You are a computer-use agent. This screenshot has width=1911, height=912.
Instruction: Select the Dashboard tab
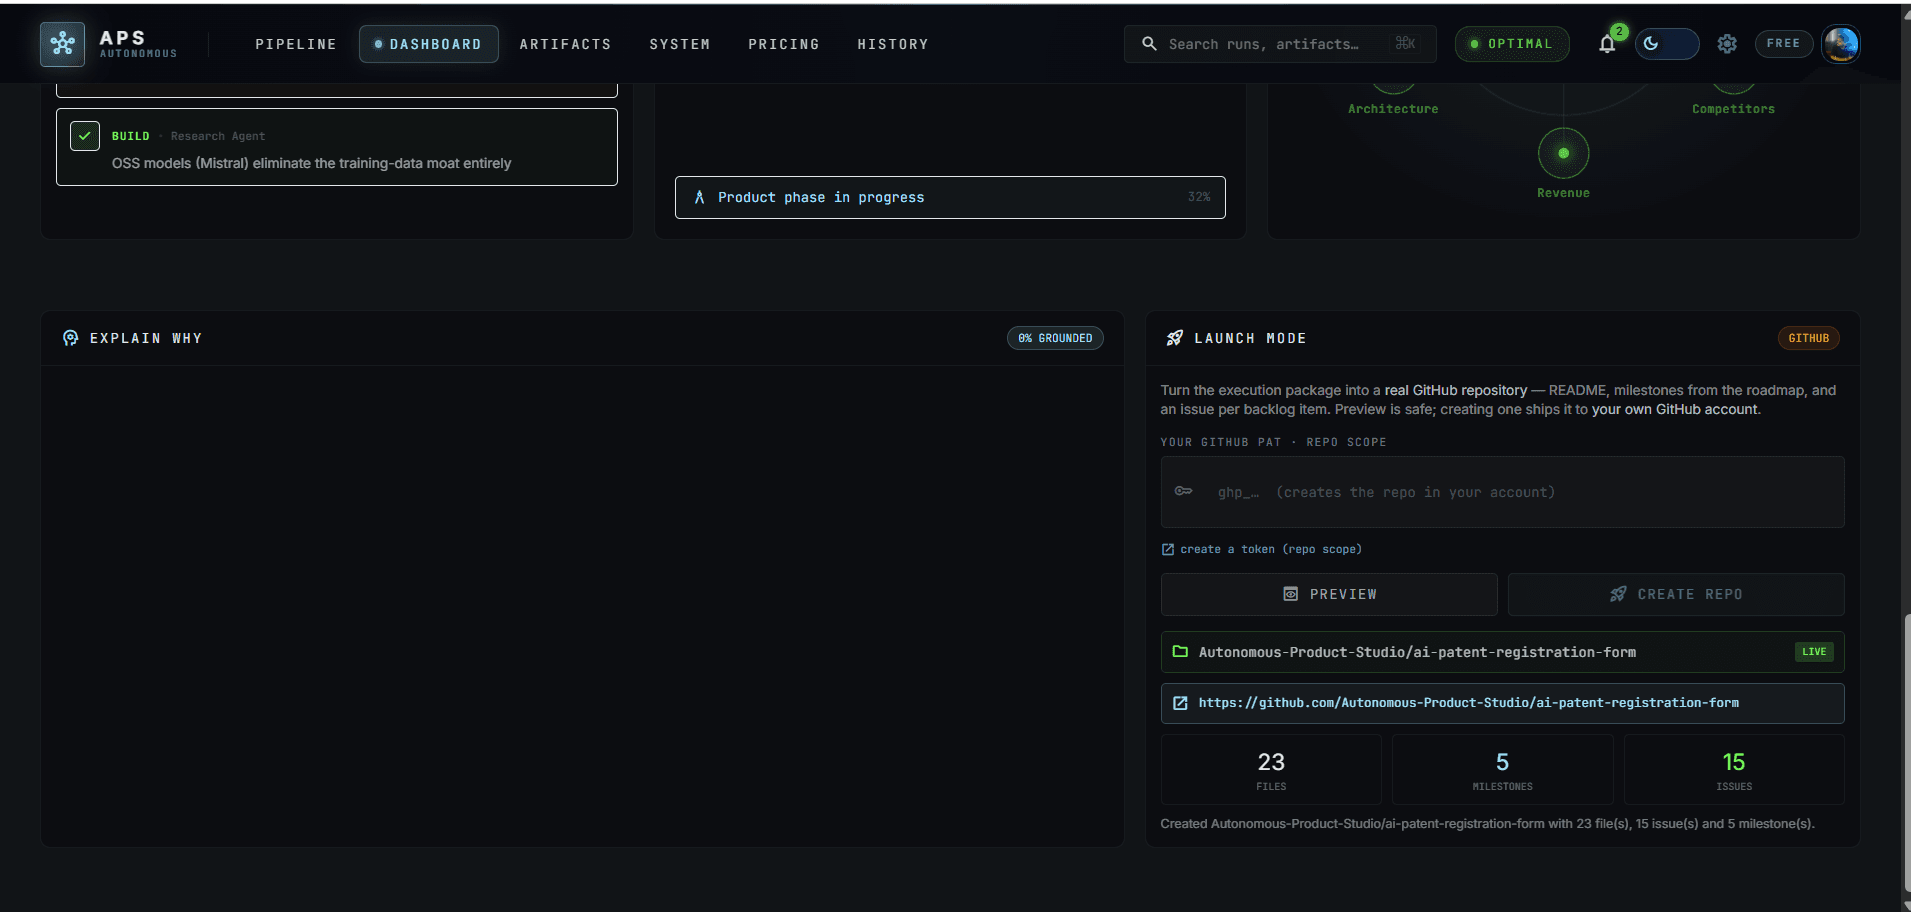428,44
